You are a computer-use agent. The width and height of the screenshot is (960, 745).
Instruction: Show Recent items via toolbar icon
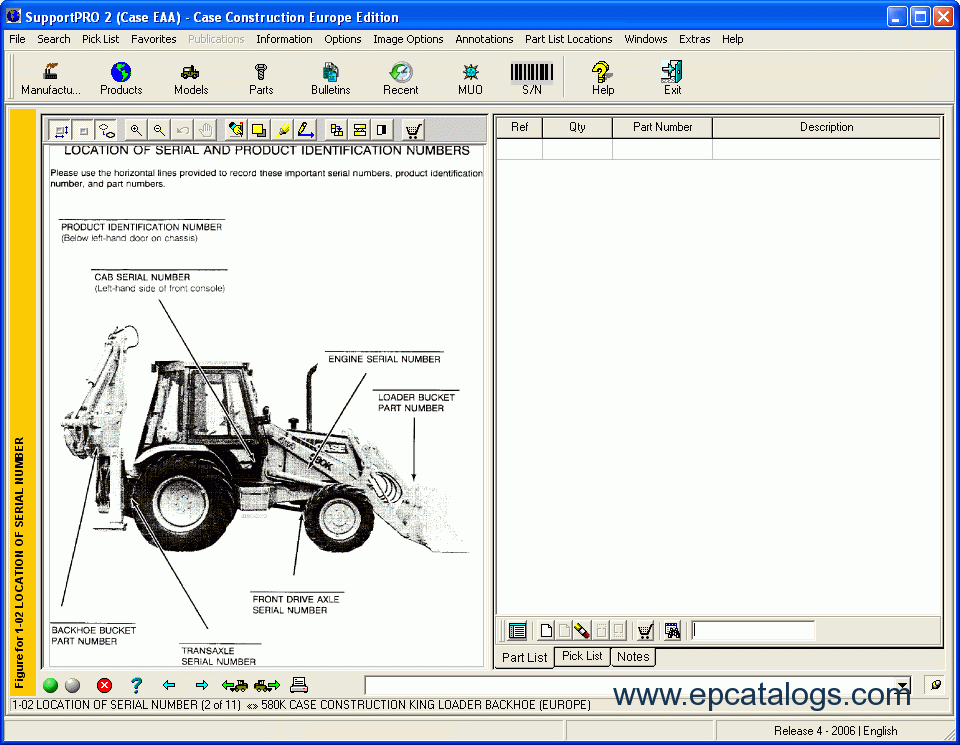click(400, 78)
